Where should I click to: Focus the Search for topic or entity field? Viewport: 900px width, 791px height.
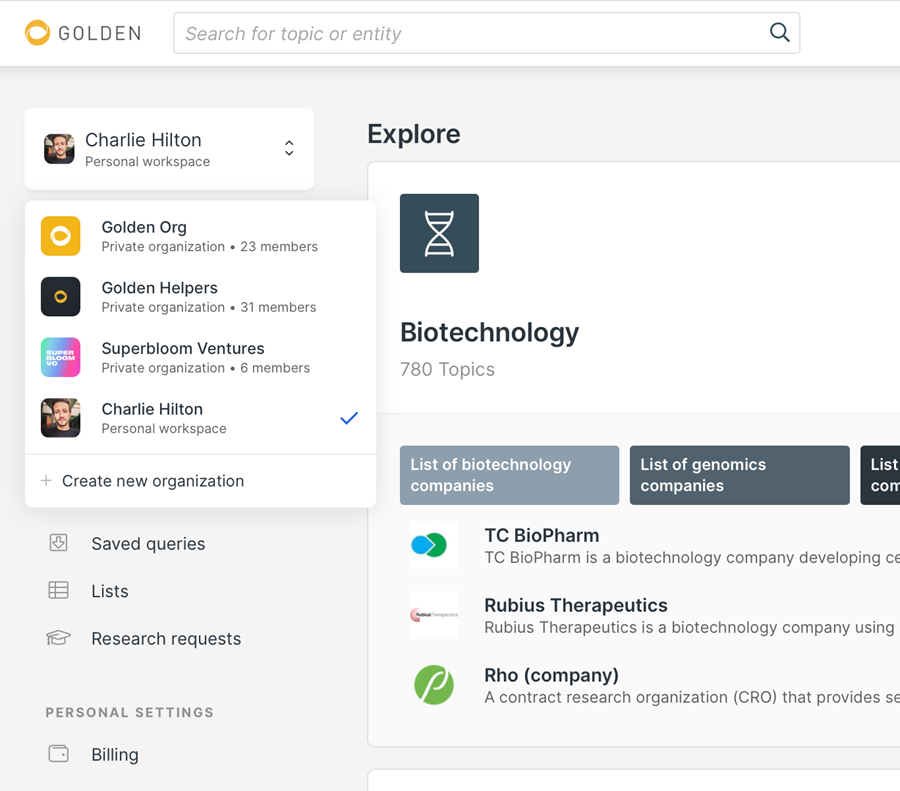(x=486, y=33)
